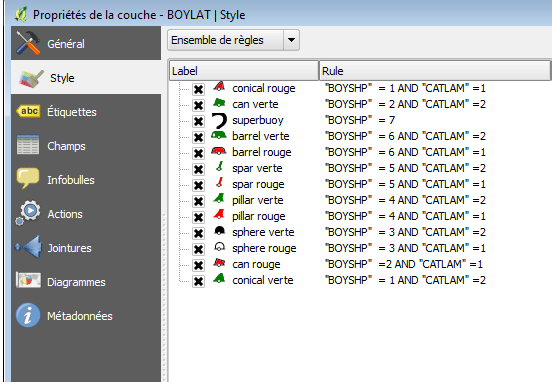The height and width of the screenshot is (382, 552).
Task: Click rule "BOYSHP" =2 AND "CATLAM" =1
Action: tap(404, 264)
